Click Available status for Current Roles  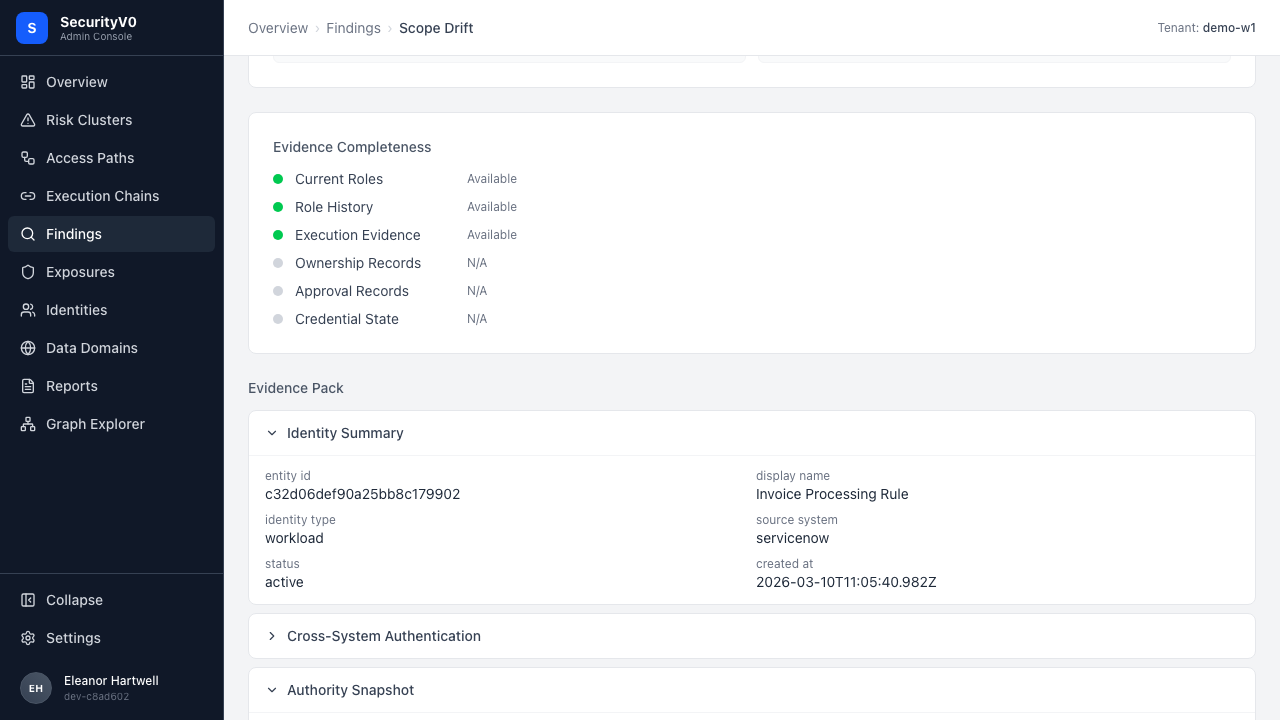(492, 179)
